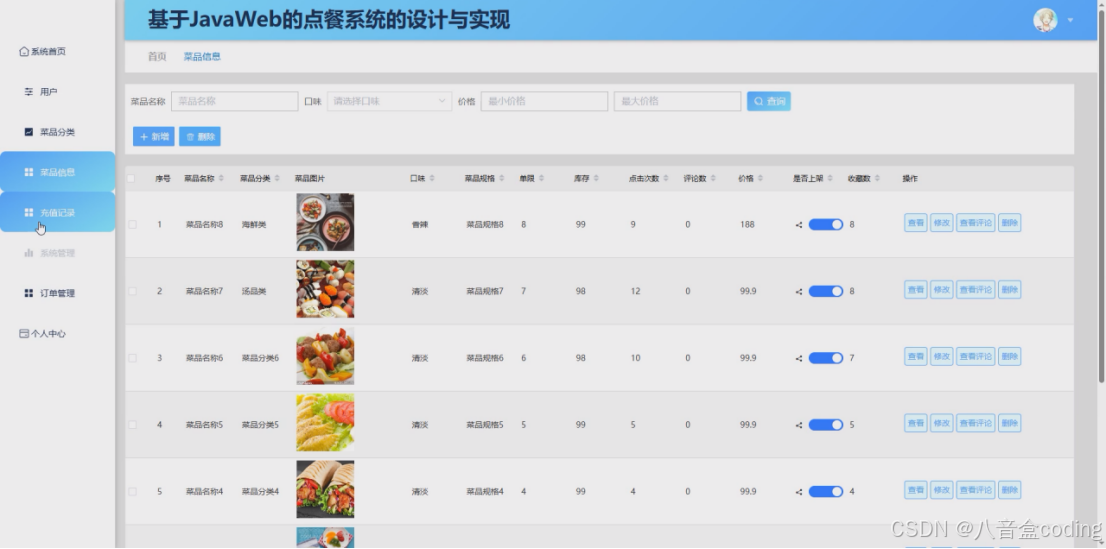Open the 菜品名称5 dish image
Viewport: 1106px width, 549px height.
(325, 423)
